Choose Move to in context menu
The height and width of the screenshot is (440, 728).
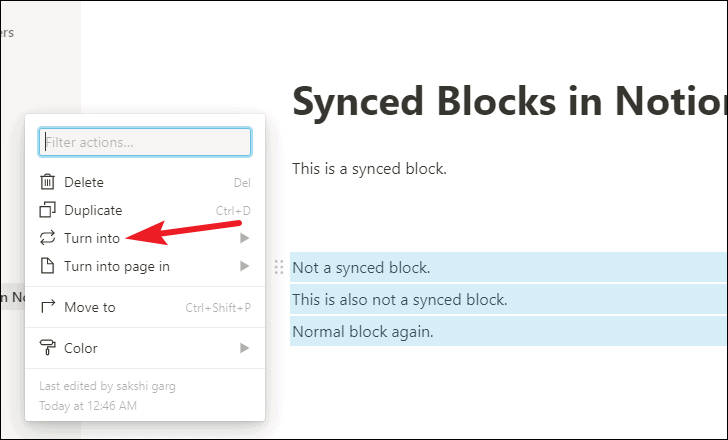(x=90, y=307)
